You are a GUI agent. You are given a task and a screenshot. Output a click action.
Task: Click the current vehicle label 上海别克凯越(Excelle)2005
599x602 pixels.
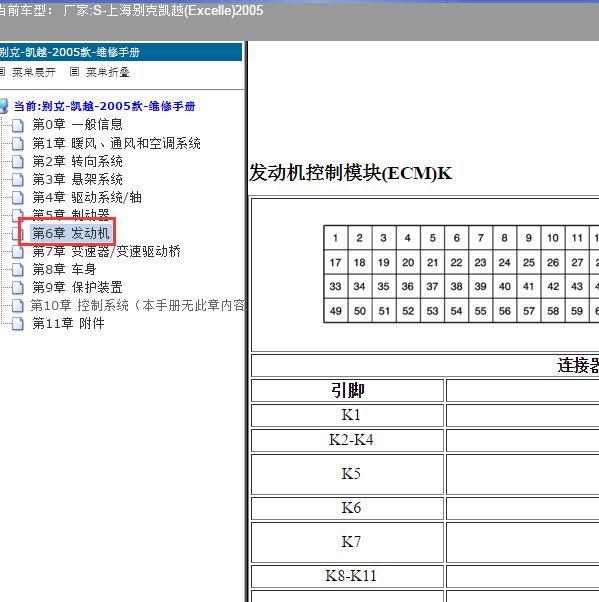pos(184,10)
